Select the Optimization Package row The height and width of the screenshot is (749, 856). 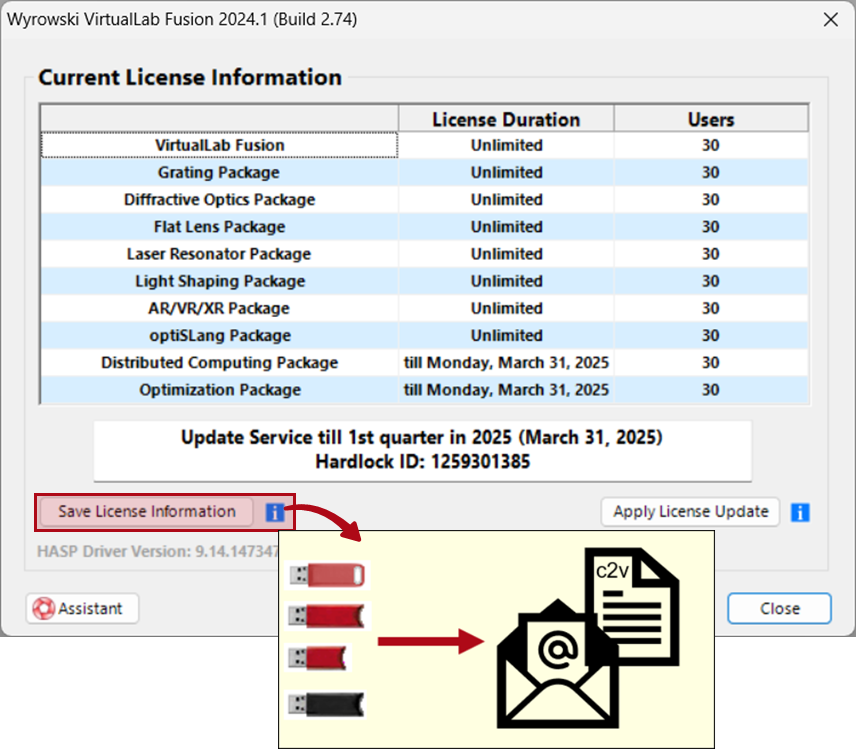(425, 390)
